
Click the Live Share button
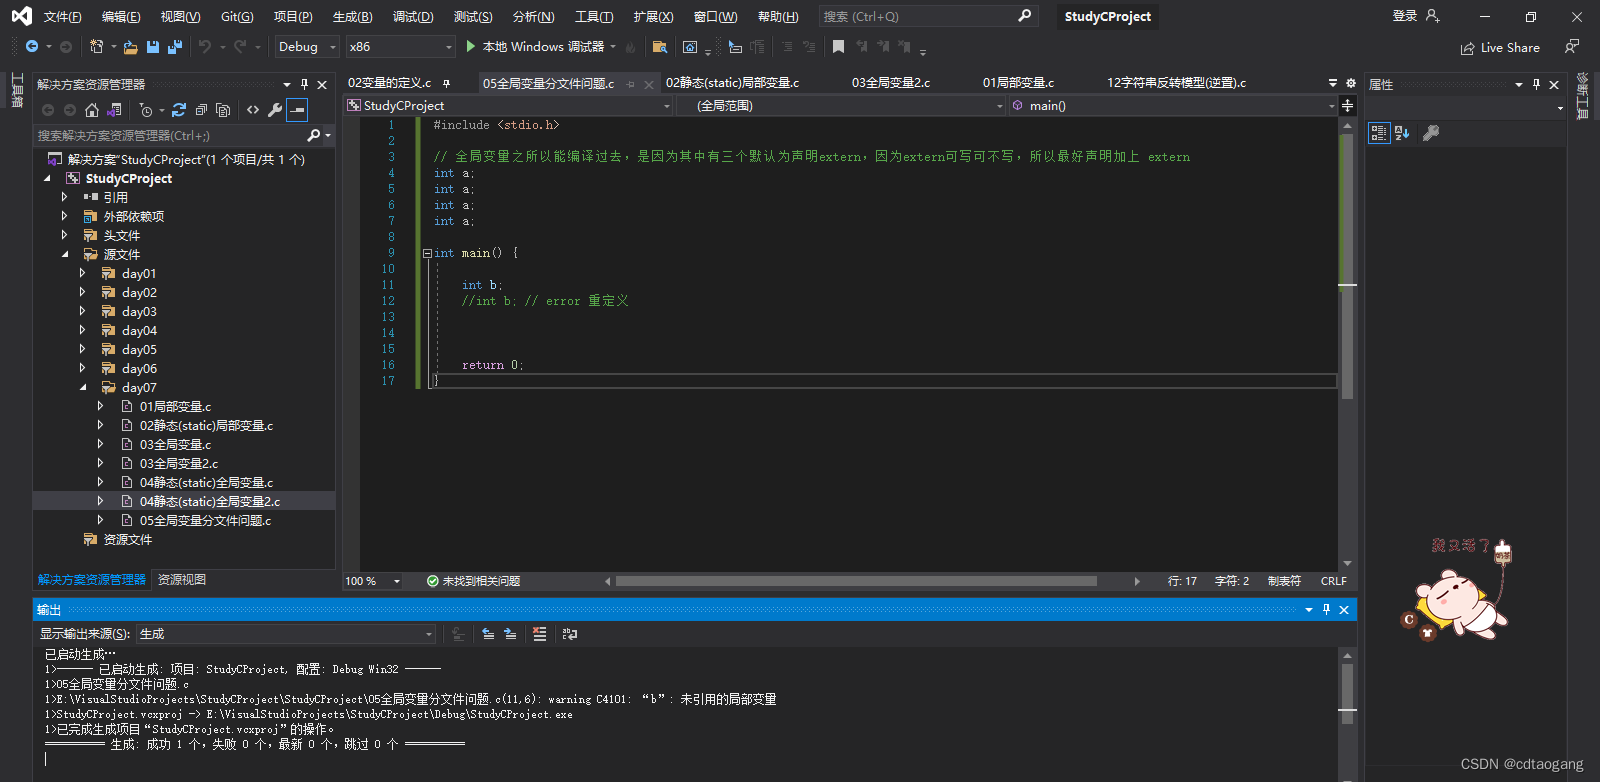click(1500, 47)
